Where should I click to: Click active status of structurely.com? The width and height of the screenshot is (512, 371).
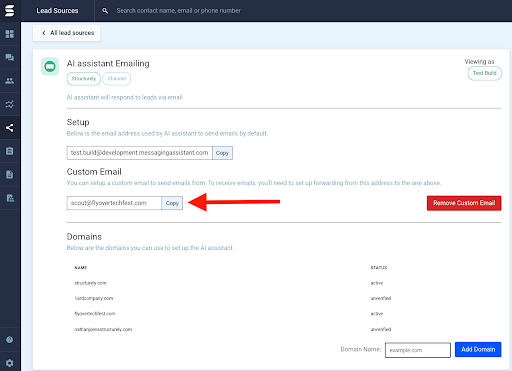[377, 283]
